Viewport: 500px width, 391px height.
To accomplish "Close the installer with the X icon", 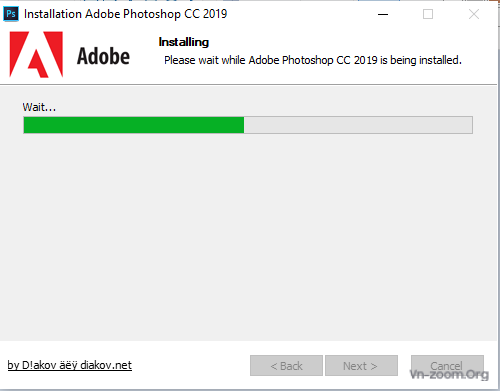I will pyautogui.click(x=474, y=14).
